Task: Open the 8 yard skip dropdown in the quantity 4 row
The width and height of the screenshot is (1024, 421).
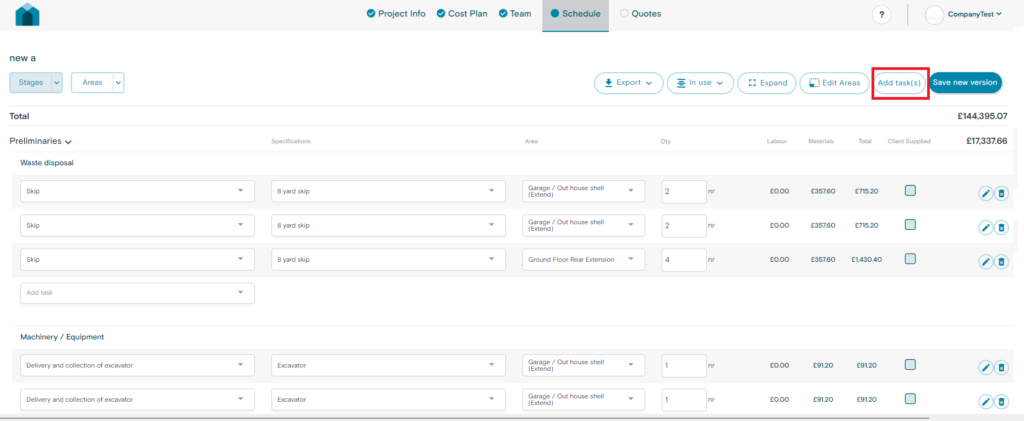Action: (388, 259)
